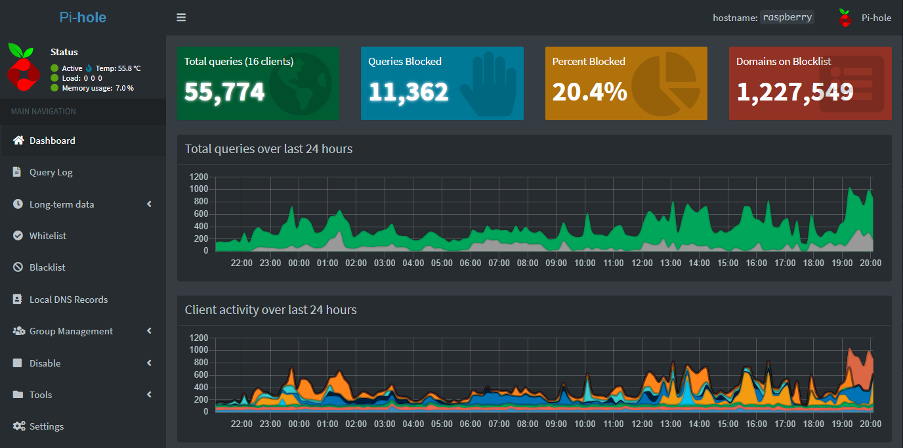The image size is (904, 448).
Task: Click the Dashboard home icon
Action: [18, 141]
